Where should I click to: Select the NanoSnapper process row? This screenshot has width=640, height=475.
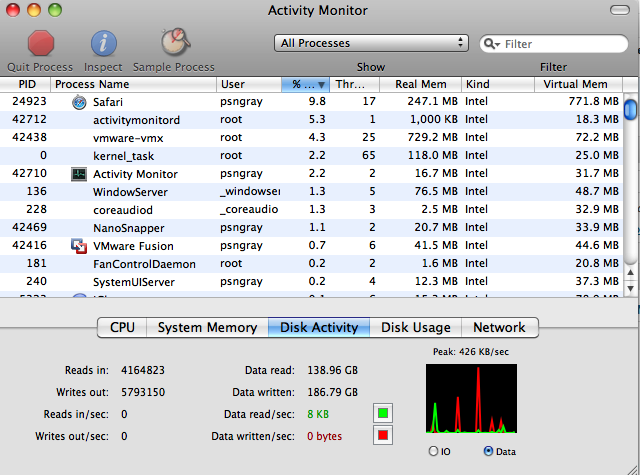tap(311, 227)
